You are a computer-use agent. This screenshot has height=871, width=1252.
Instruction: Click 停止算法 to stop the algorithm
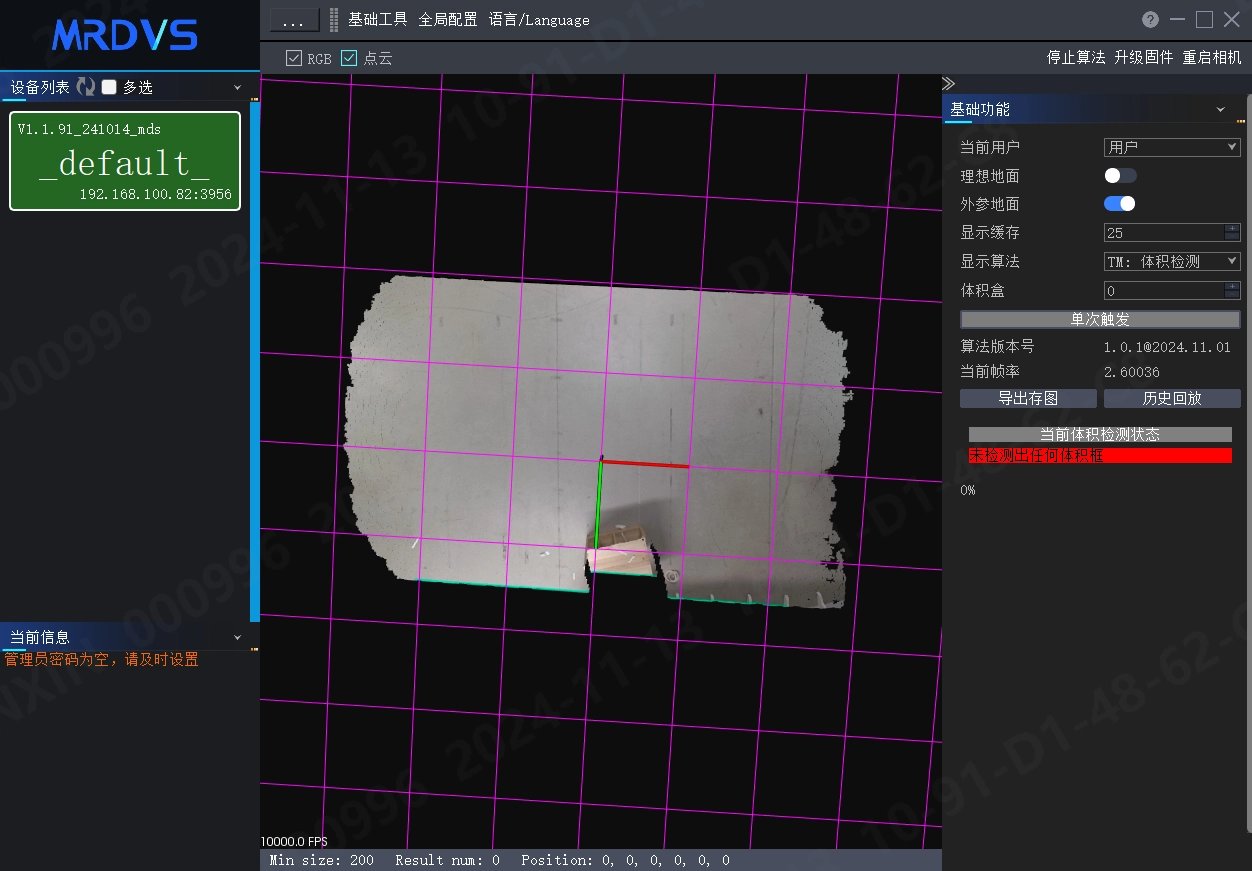click(x=1076, y=58)
